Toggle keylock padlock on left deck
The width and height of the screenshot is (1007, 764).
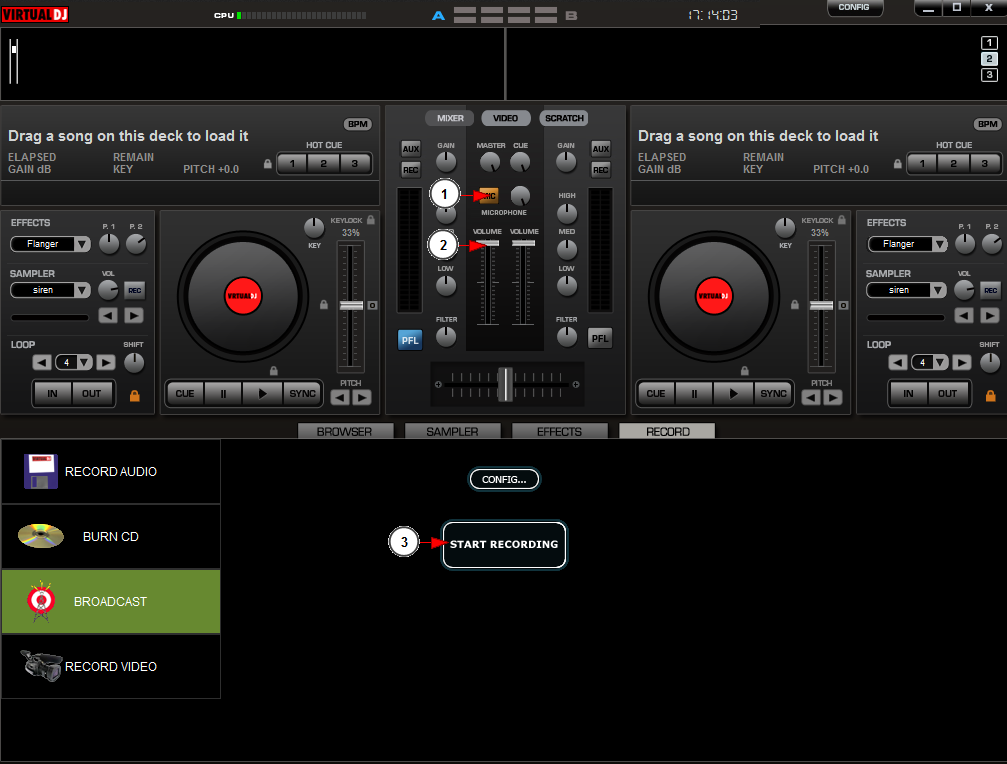tap(371, 220)
